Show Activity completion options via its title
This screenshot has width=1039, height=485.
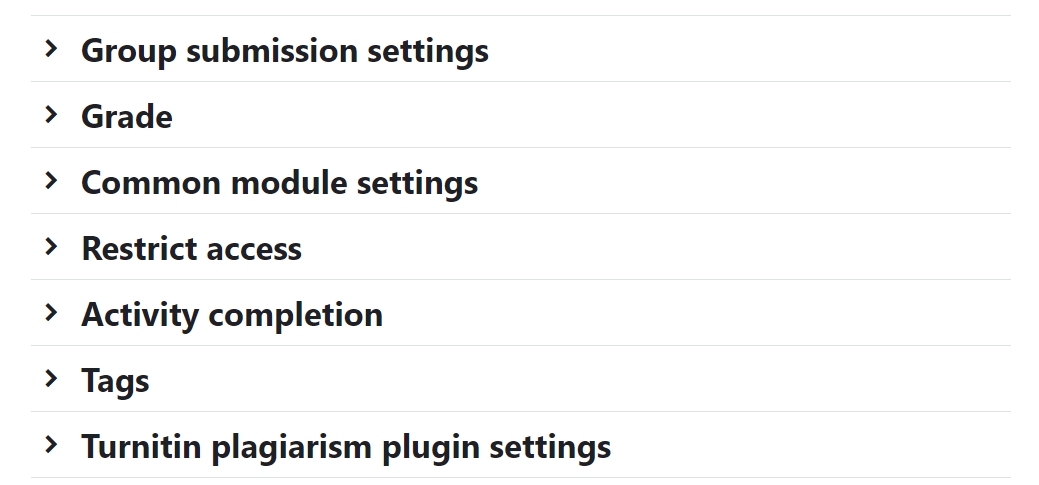[231, 314]
